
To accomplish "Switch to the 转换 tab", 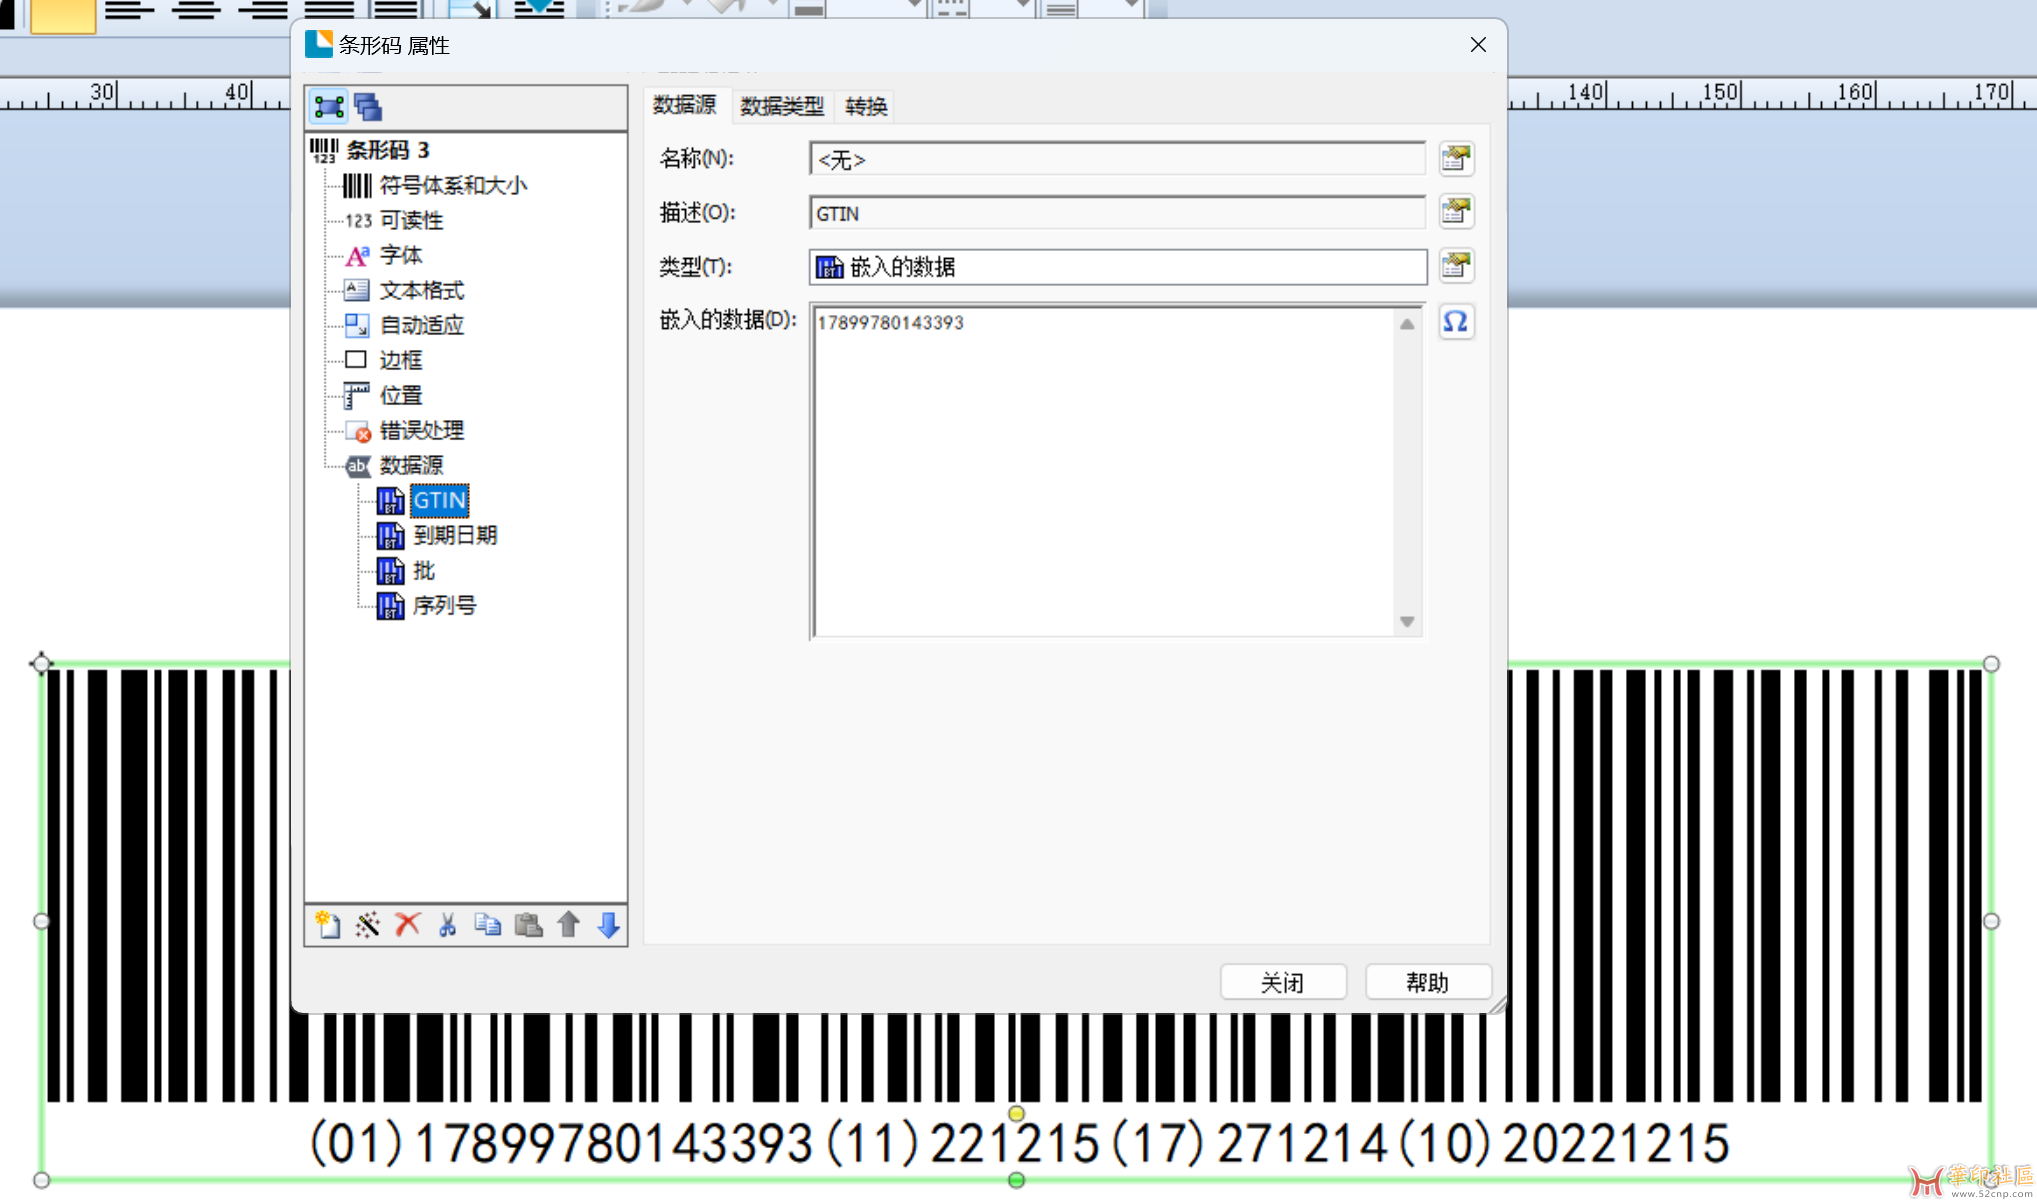I will pyautogui.click(x=865, y=106).
